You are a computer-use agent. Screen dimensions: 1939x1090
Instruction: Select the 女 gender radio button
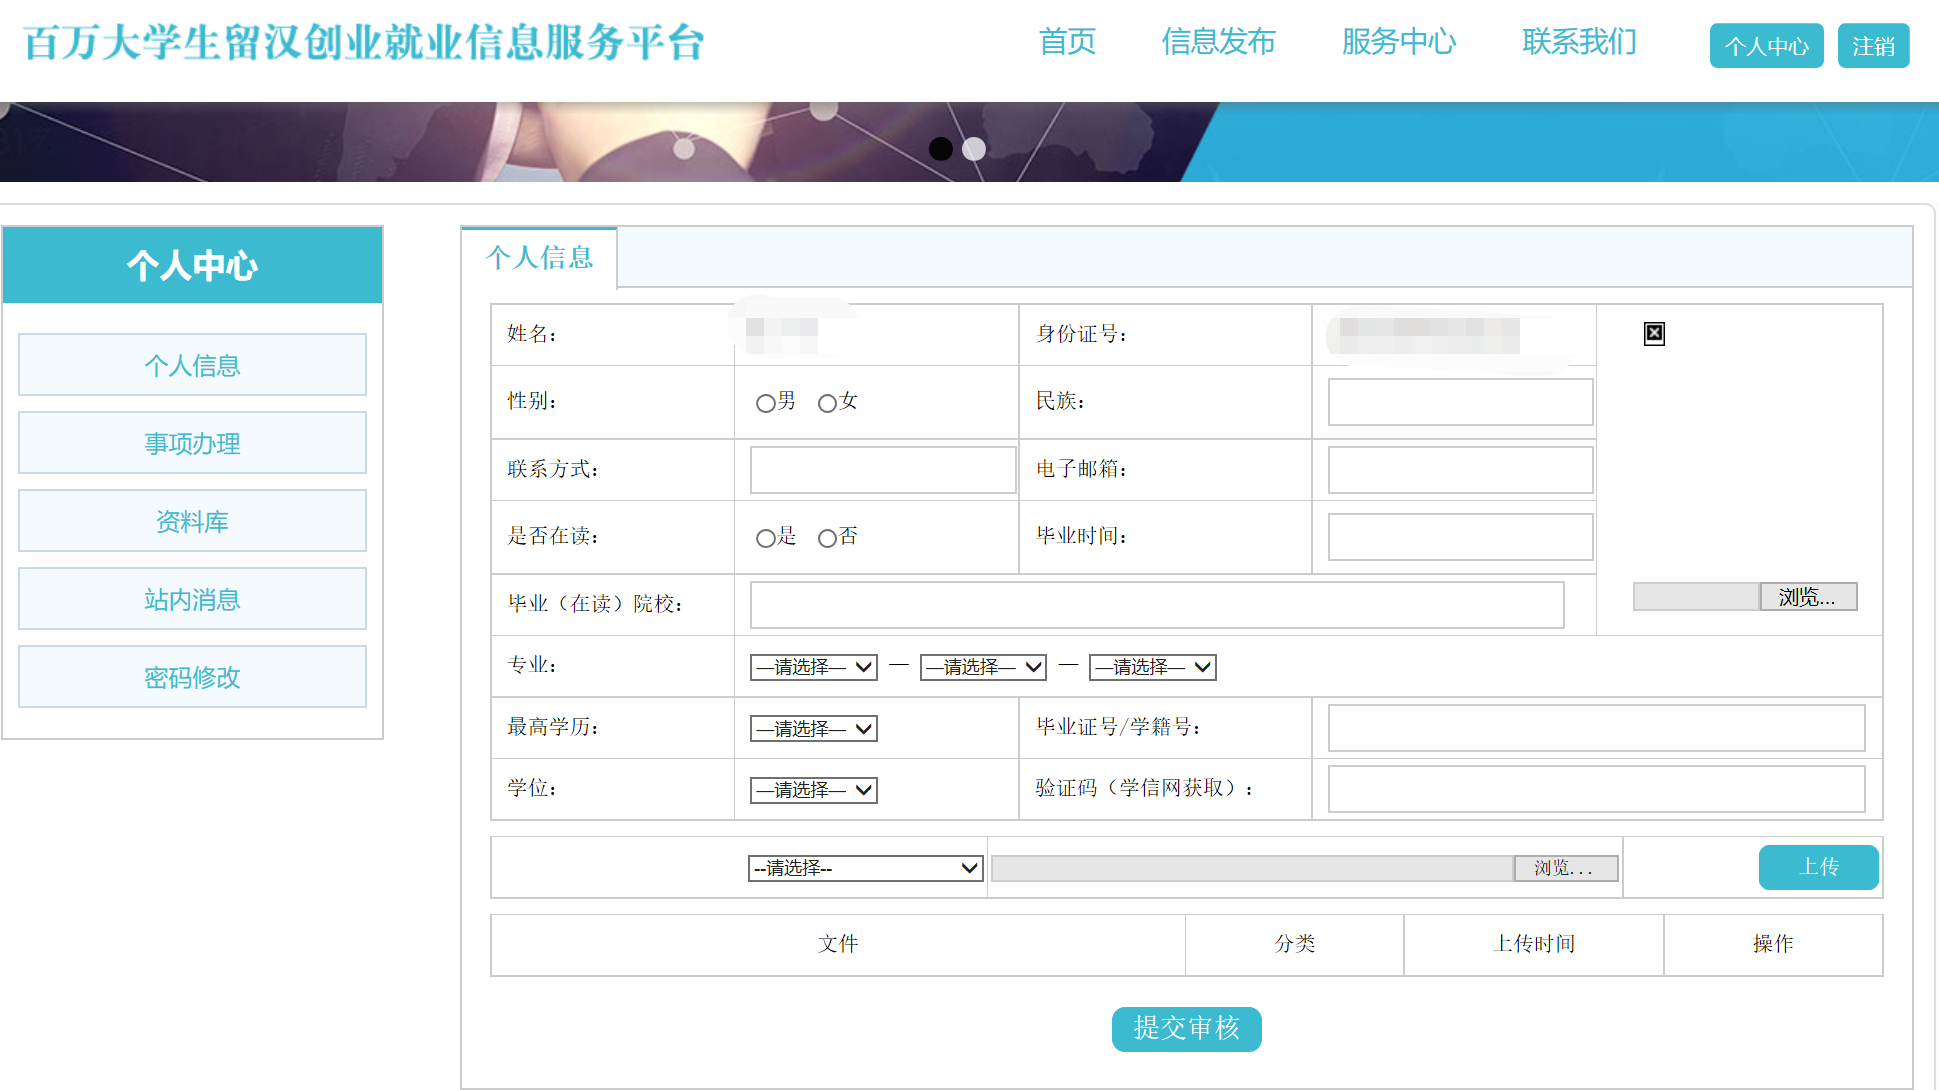[x=827, y=403]
